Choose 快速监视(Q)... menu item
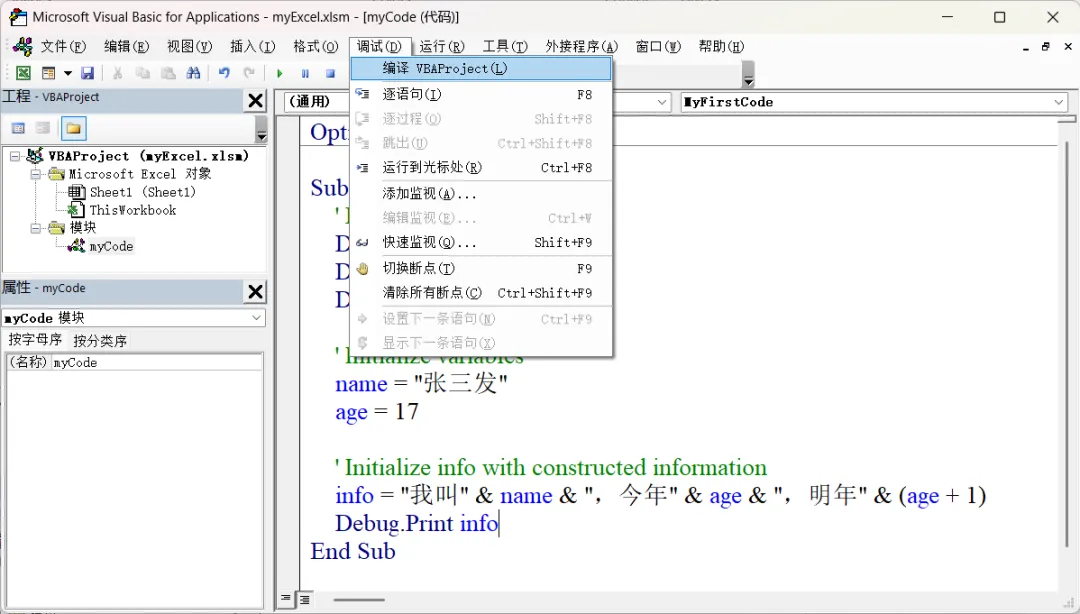The image size is (1080, 614). pos(481,243)
